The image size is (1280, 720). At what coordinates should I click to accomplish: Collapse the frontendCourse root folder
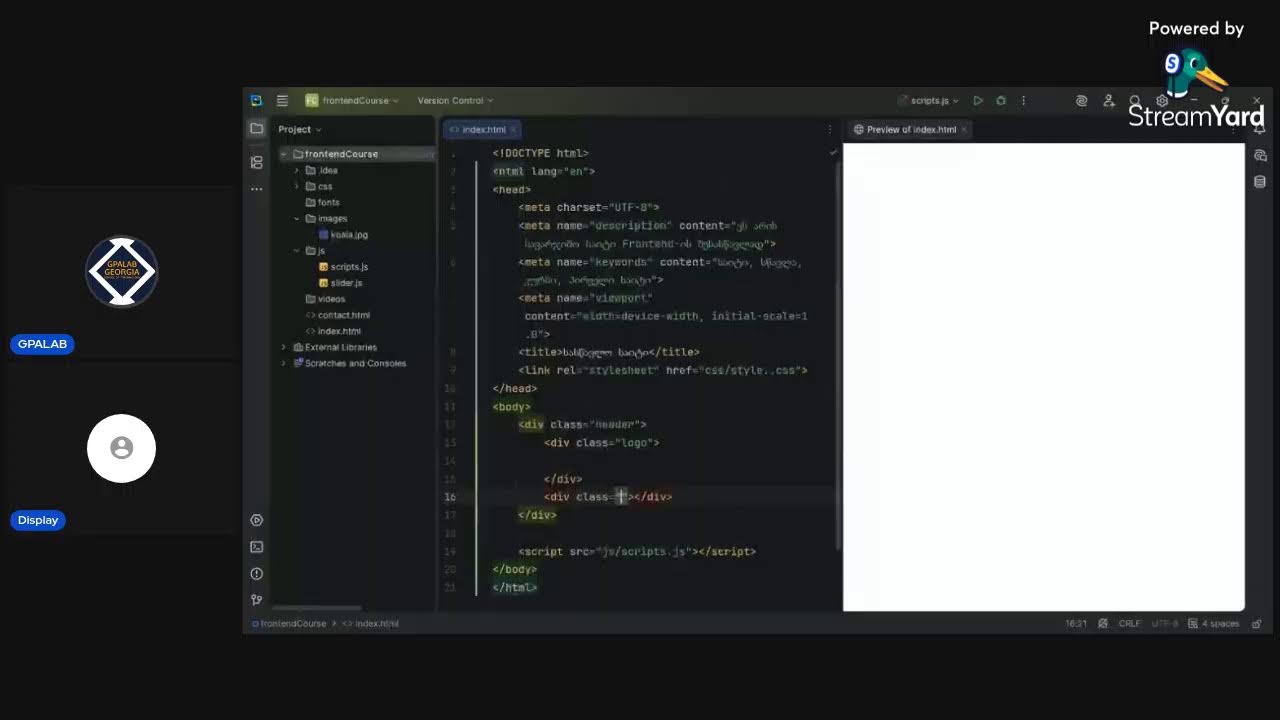click(284, 154)
